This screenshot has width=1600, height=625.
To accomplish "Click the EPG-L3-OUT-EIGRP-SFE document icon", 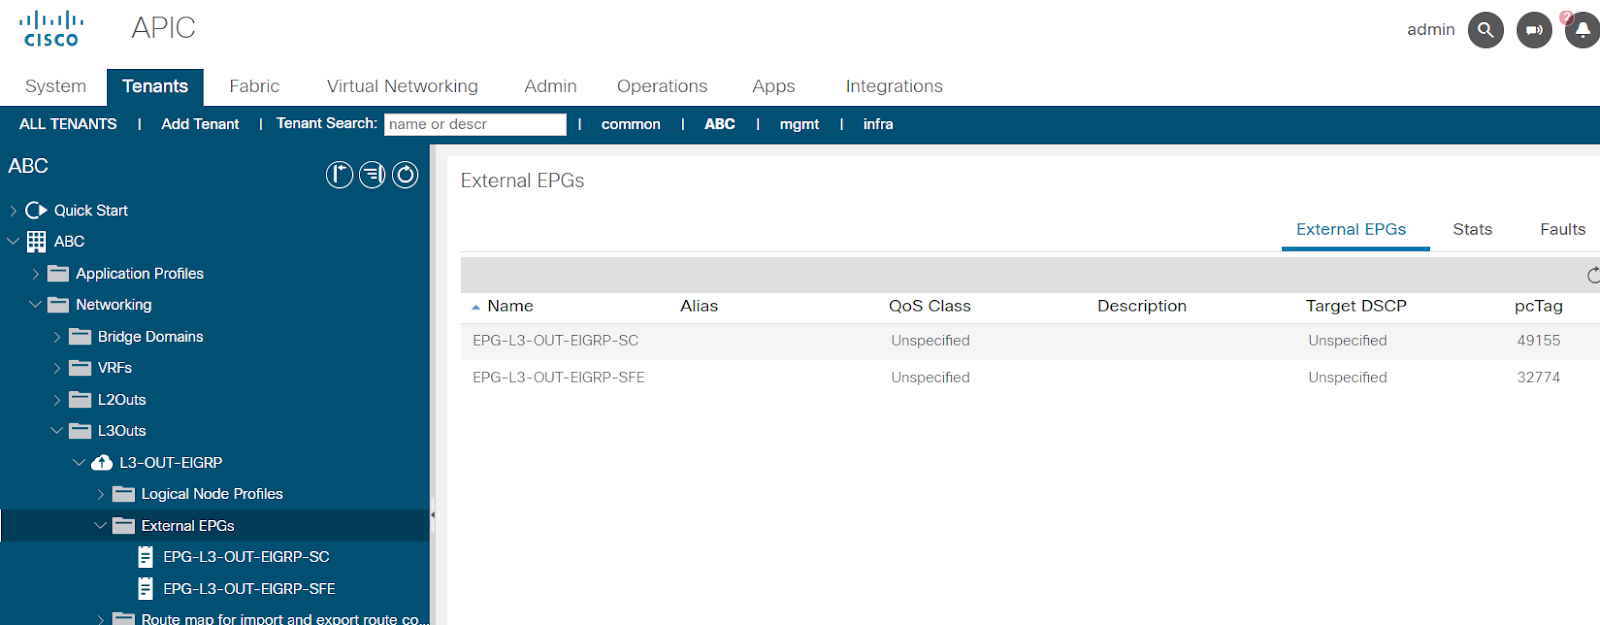I will (x=146, y=588).
